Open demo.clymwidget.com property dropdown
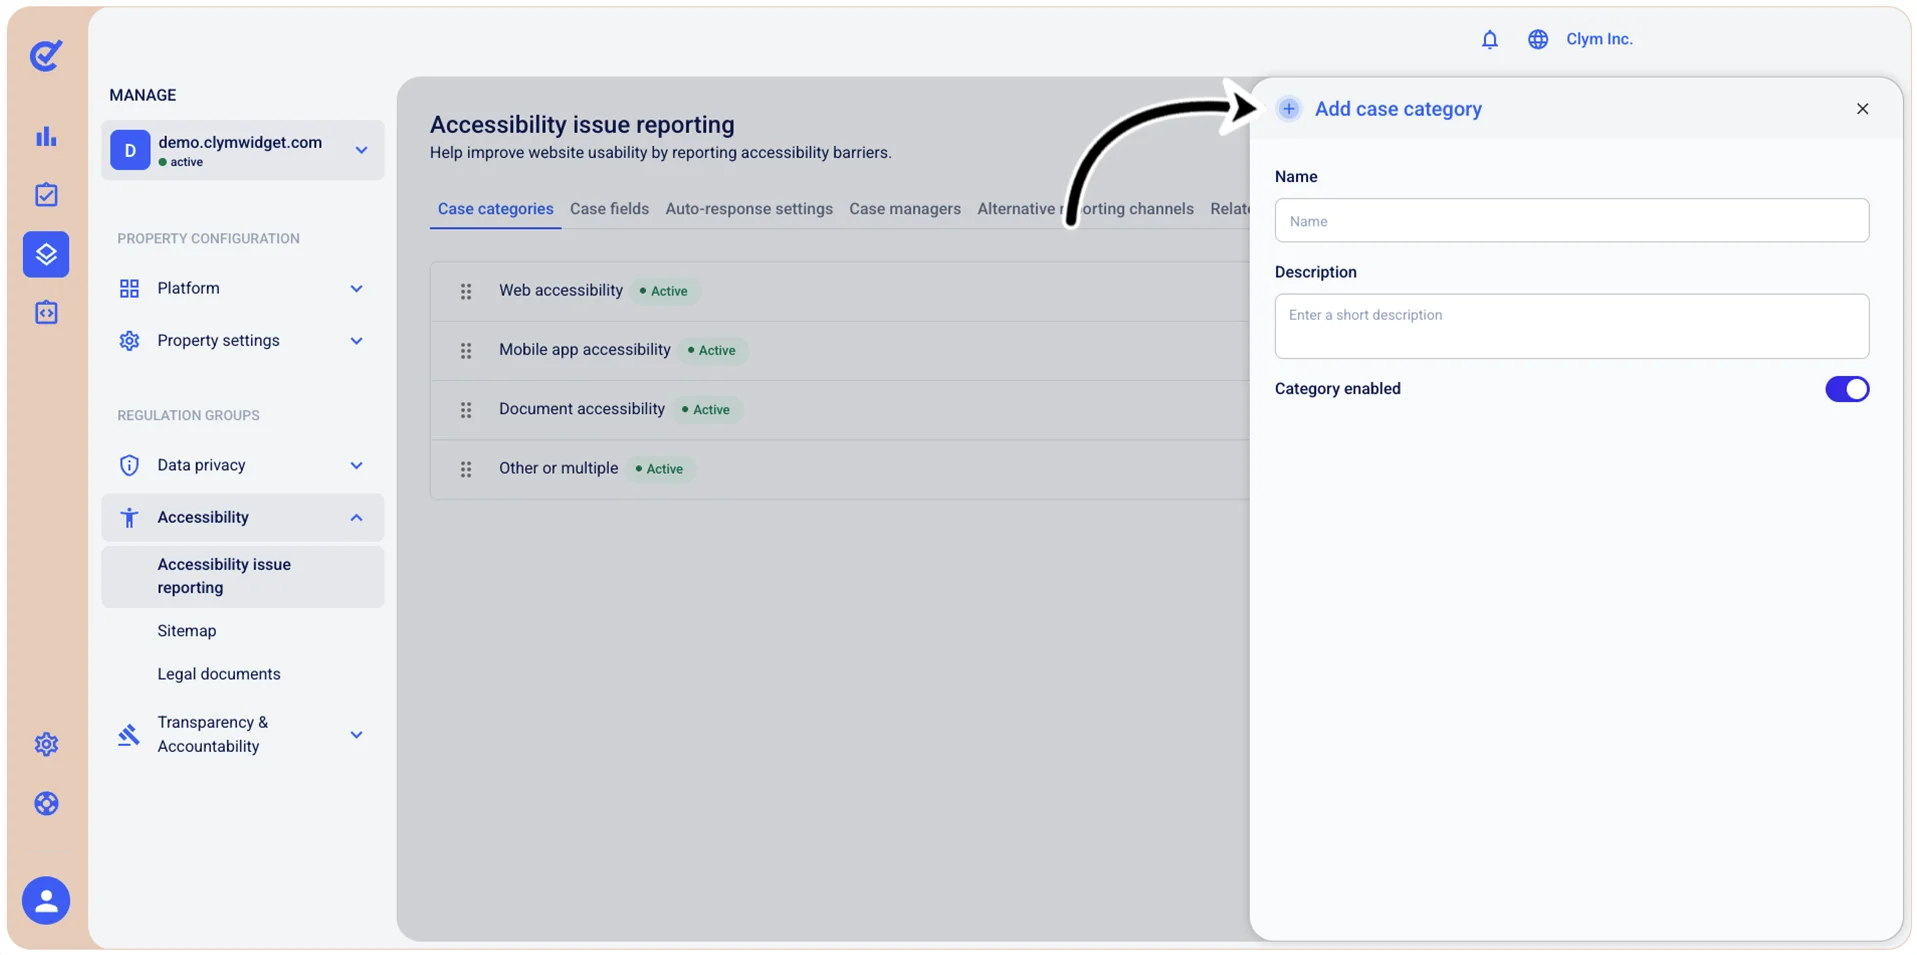Image resolution: width=1917 pixels, height=955 pixels. click(x=243, y=150)
